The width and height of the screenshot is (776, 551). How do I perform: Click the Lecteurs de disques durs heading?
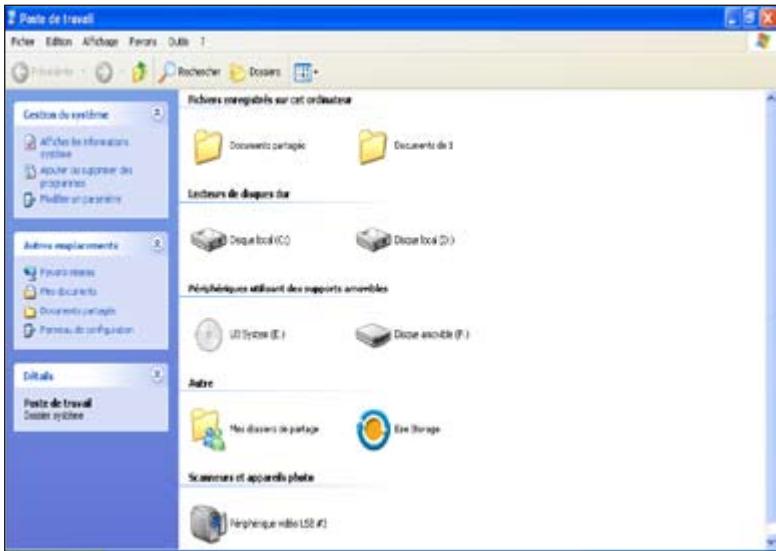(x=239, y=194)
